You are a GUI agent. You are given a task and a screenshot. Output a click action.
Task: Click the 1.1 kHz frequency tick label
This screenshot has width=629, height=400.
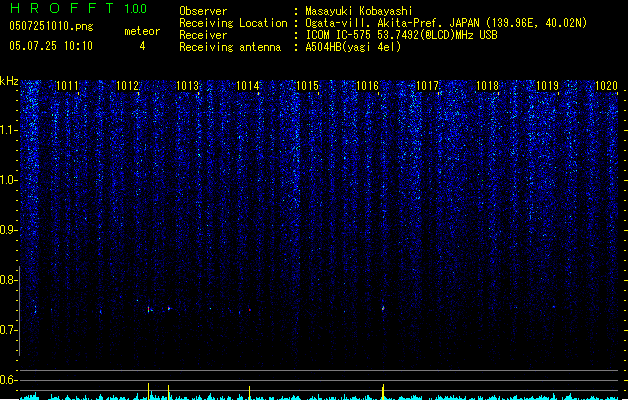8,130
